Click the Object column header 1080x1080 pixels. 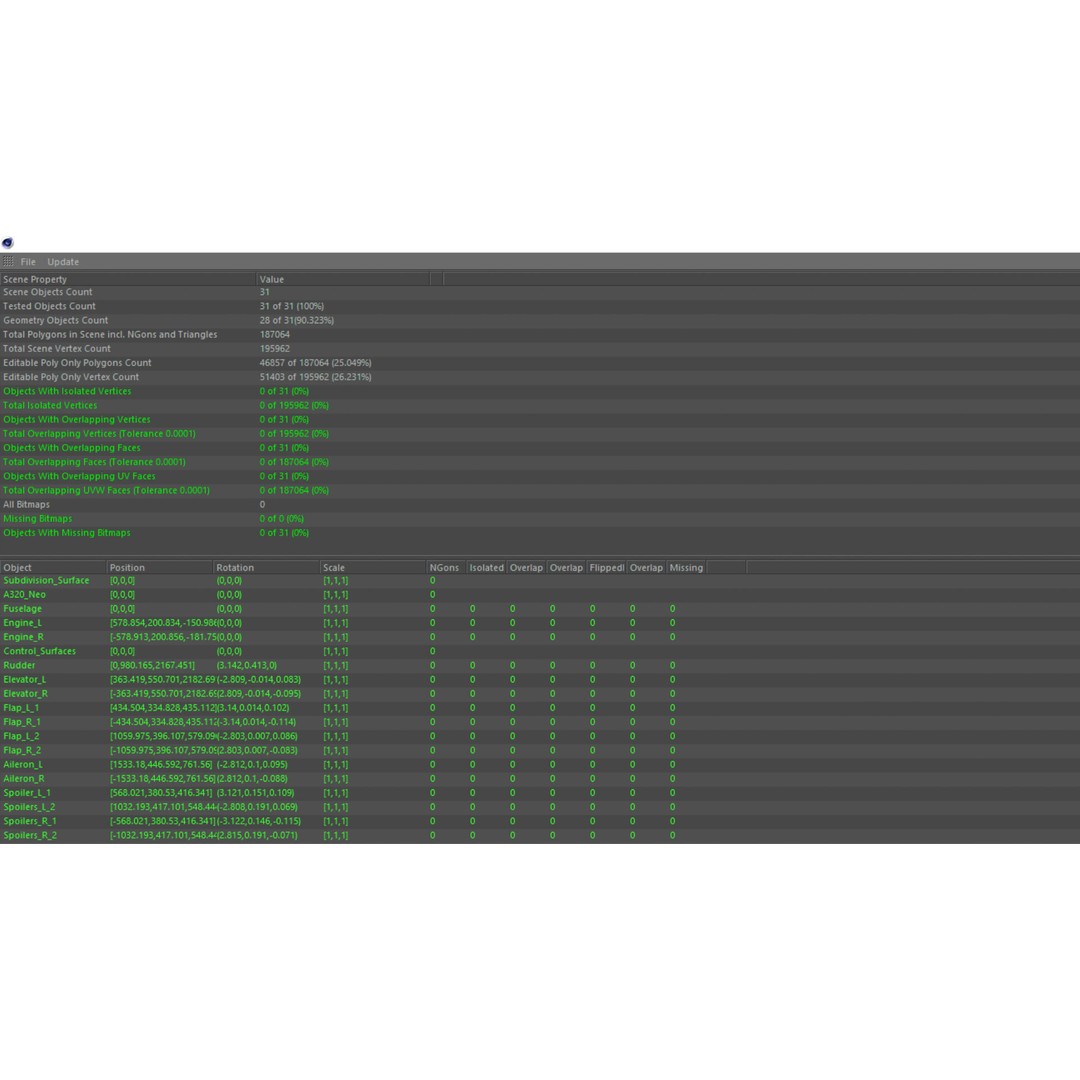(x=53, y=568)
